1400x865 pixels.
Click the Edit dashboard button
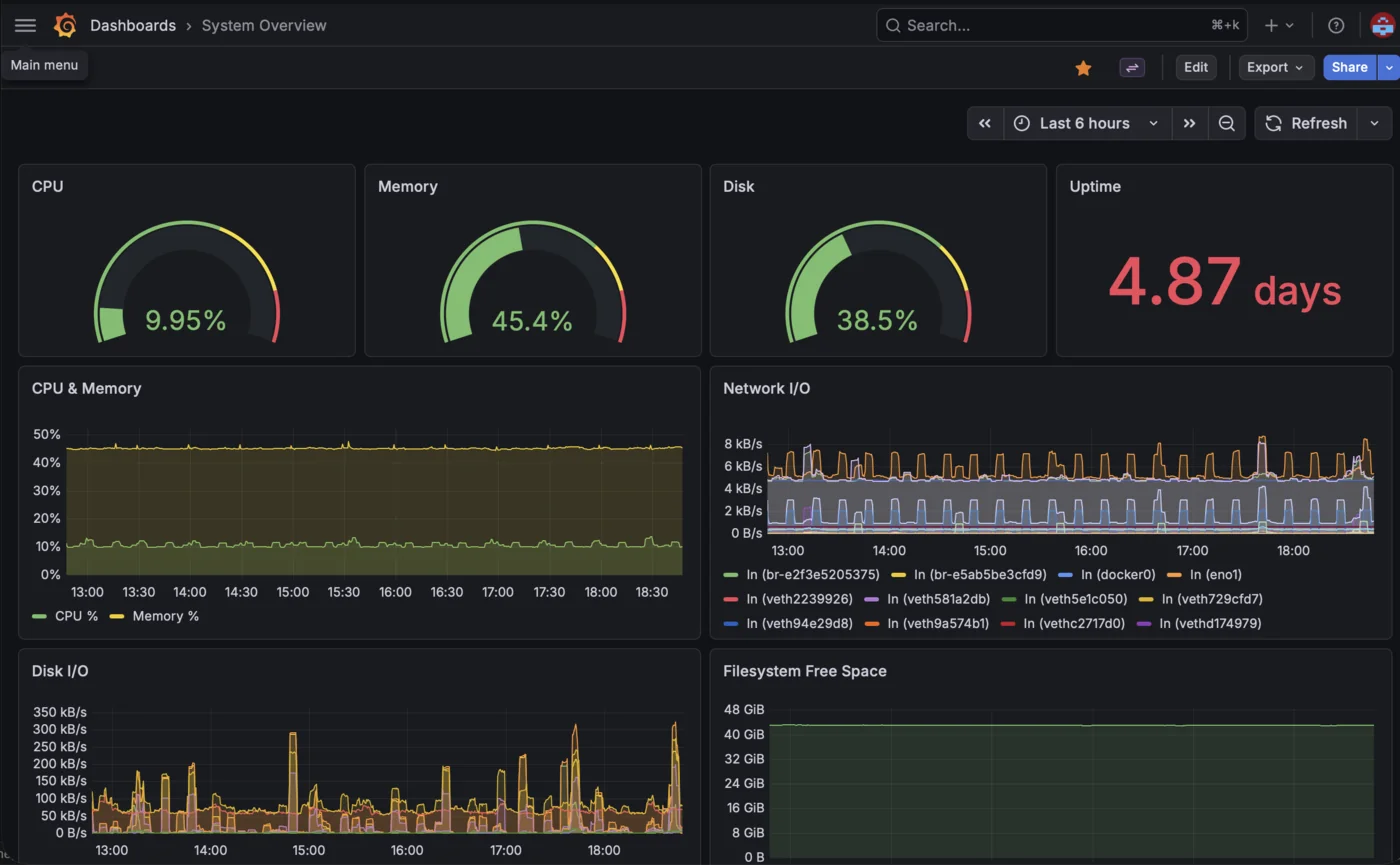pos(1196,67)
